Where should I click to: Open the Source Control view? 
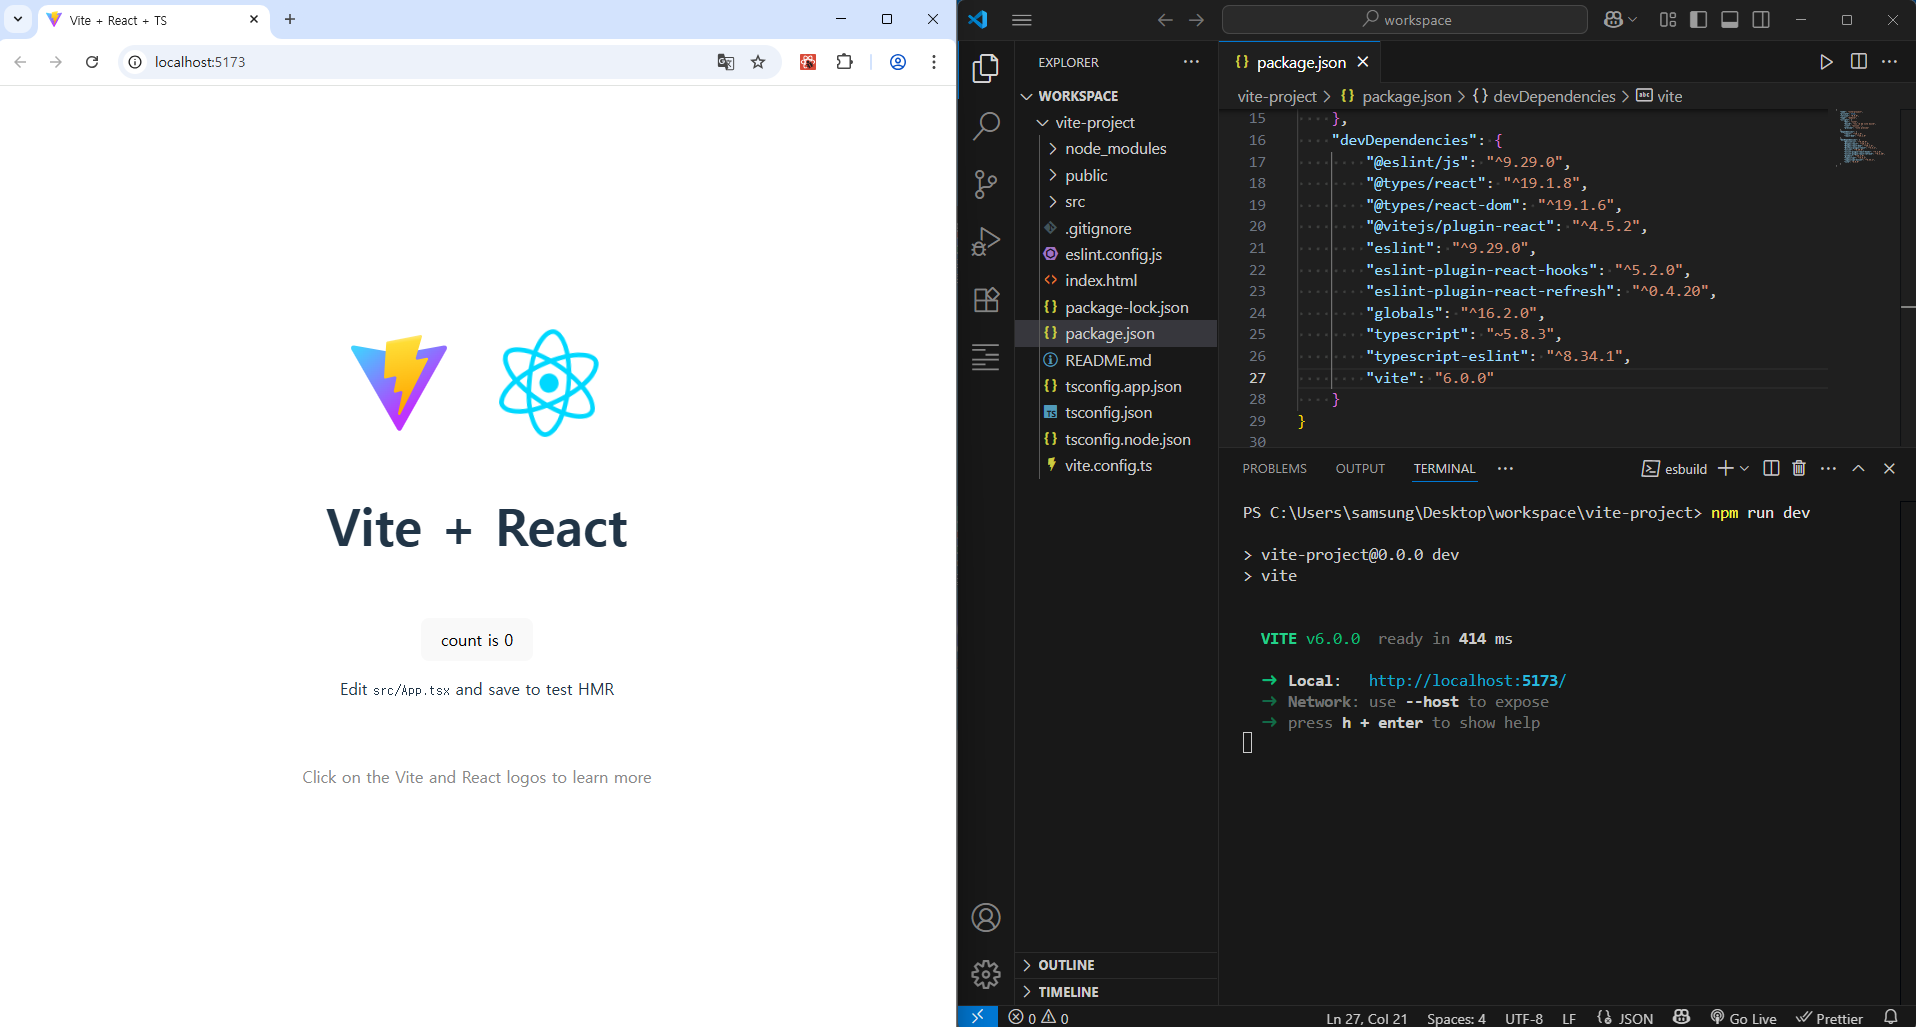coord(986,184)
